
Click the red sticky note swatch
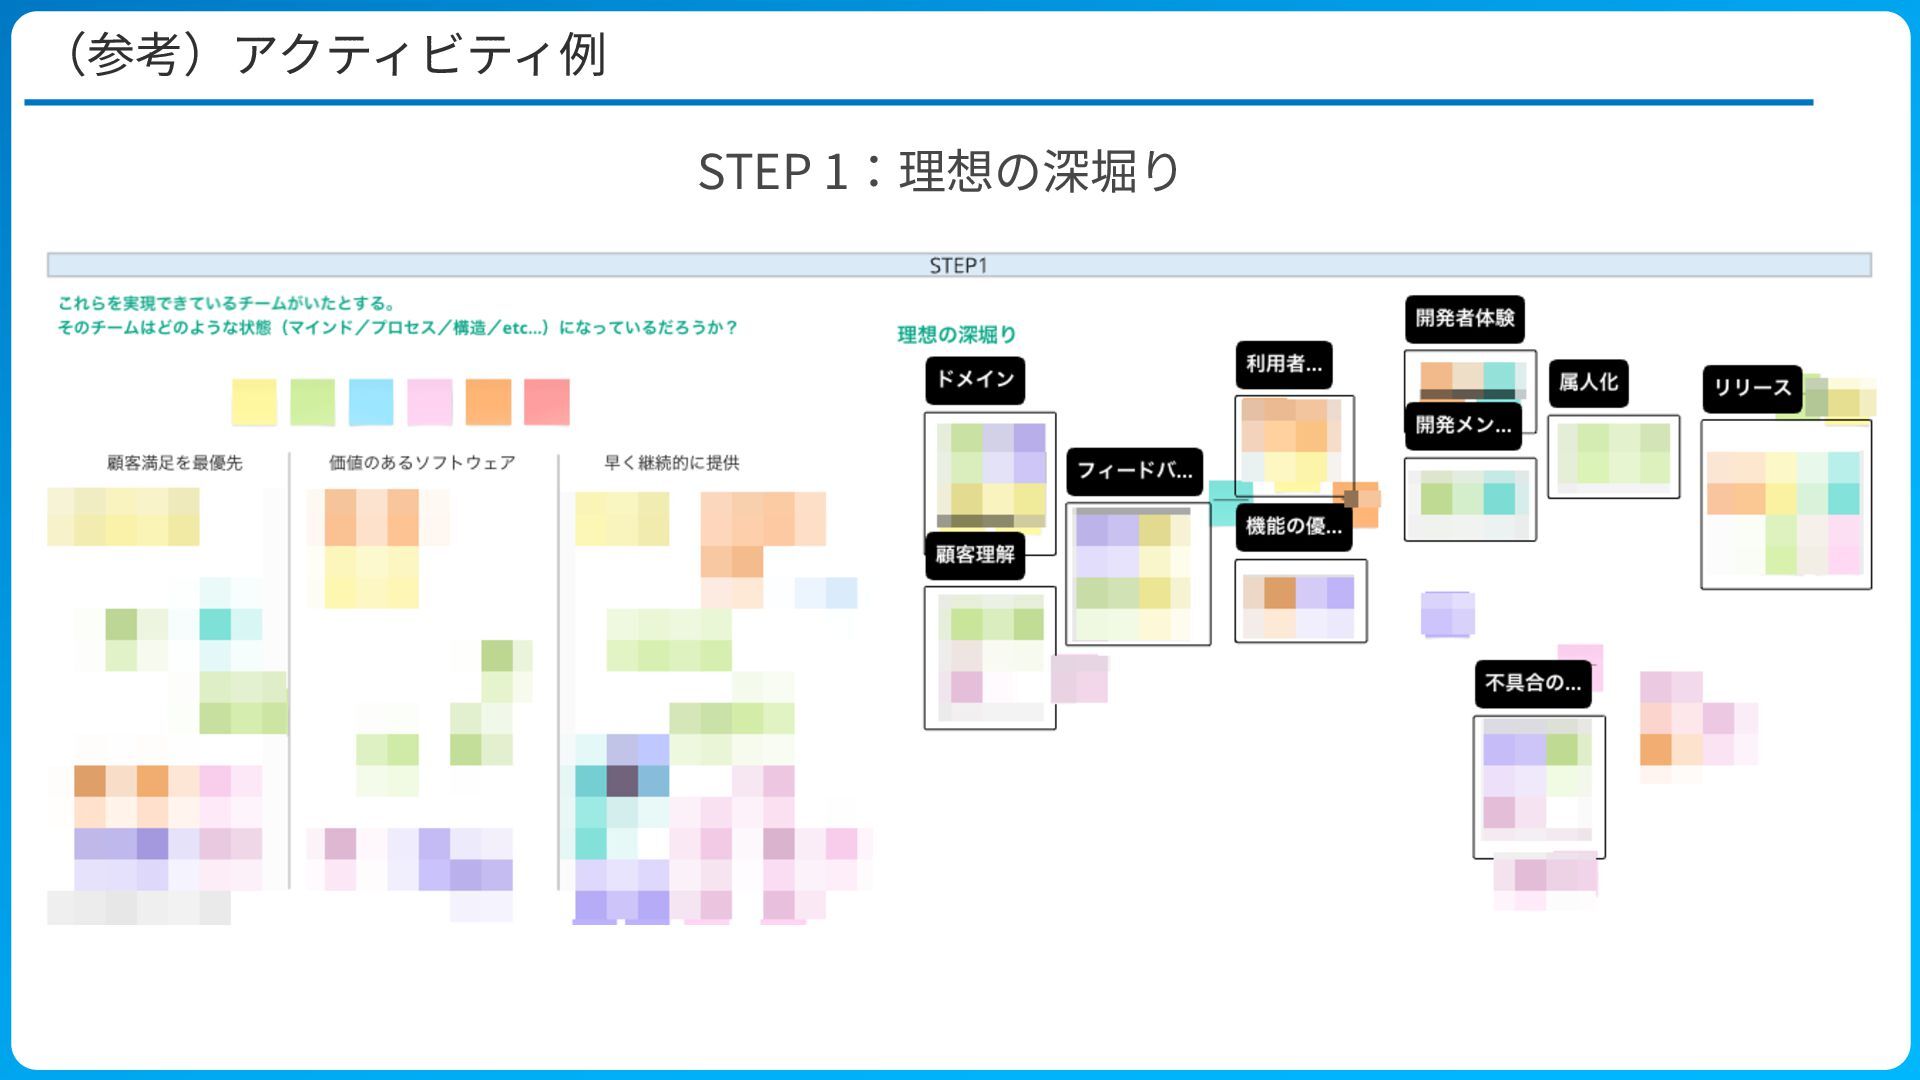pyautogui.click(x=546, y=402)
